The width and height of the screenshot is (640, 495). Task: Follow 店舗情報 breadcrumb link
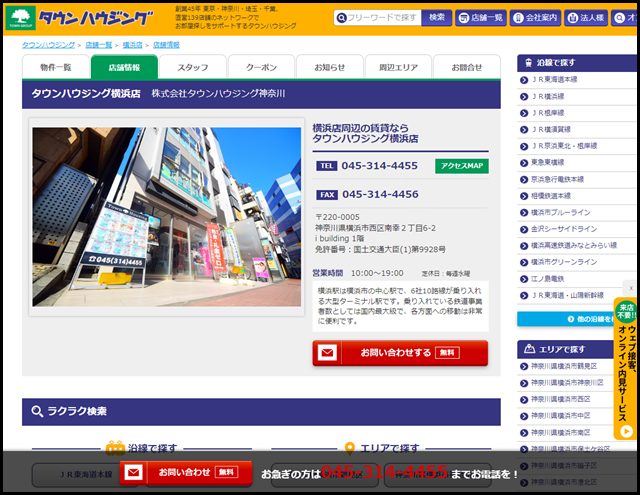pos(166,45)
